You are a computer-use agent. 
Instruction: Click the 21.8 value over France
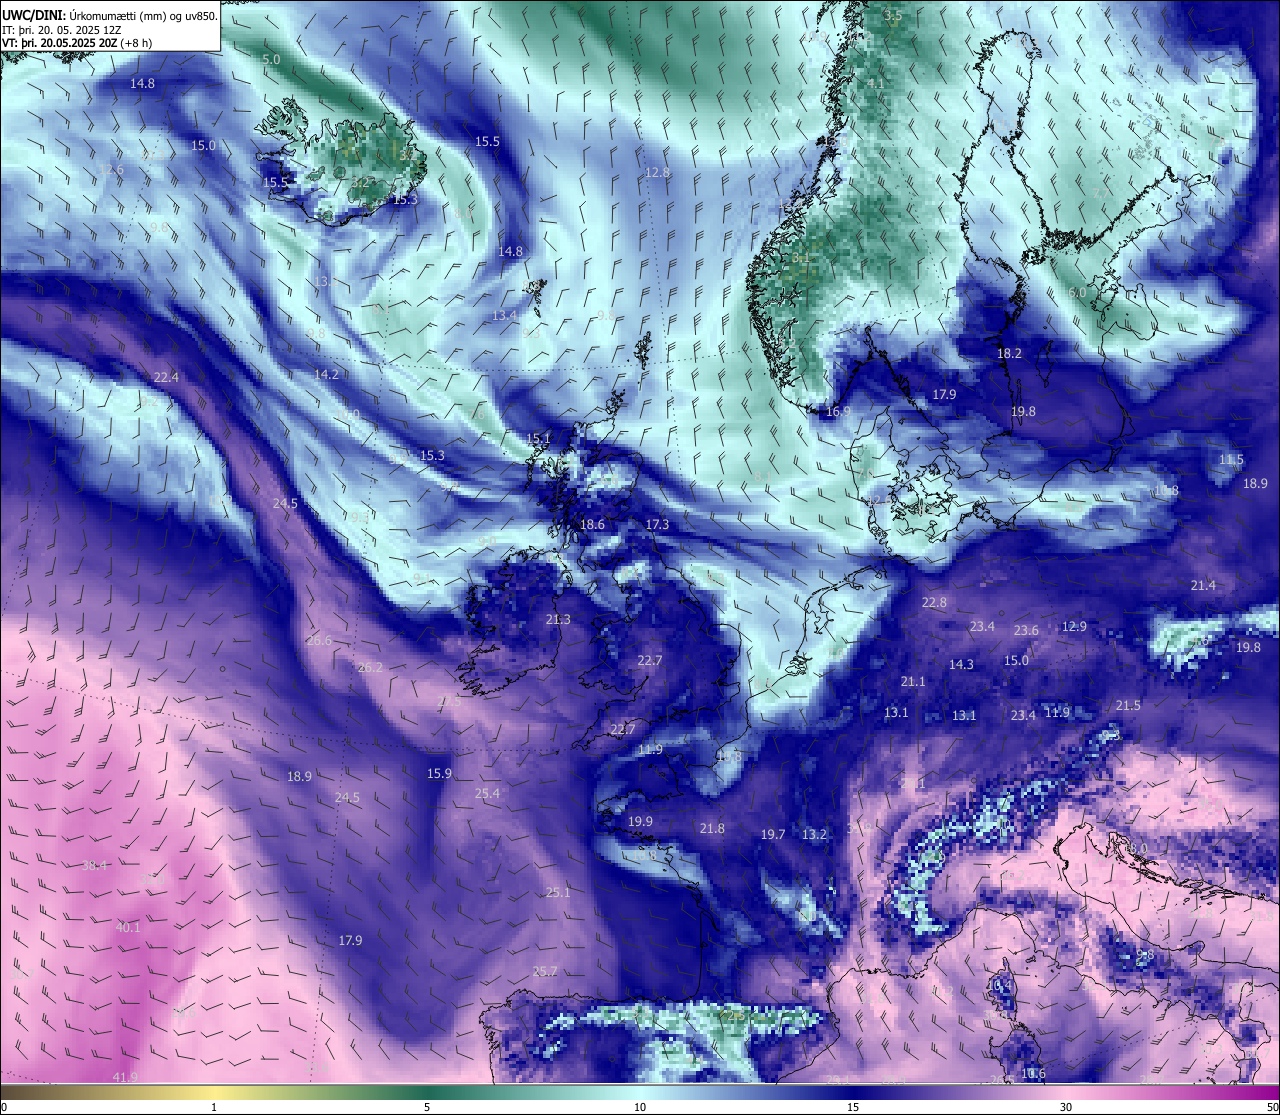point(712,828)
